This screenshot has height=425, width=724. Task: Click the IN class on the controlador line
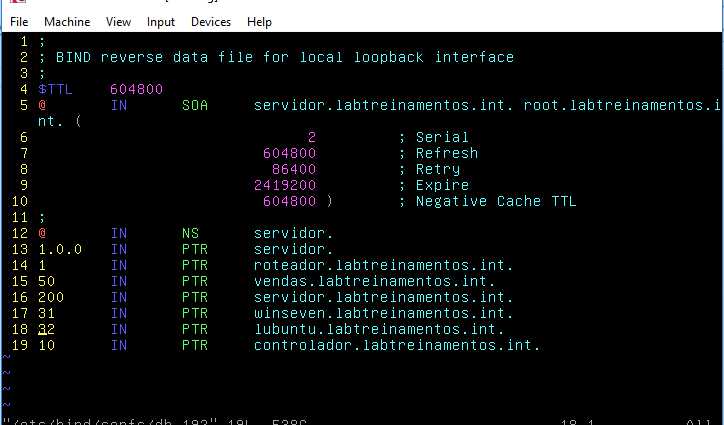pos(119,346)
